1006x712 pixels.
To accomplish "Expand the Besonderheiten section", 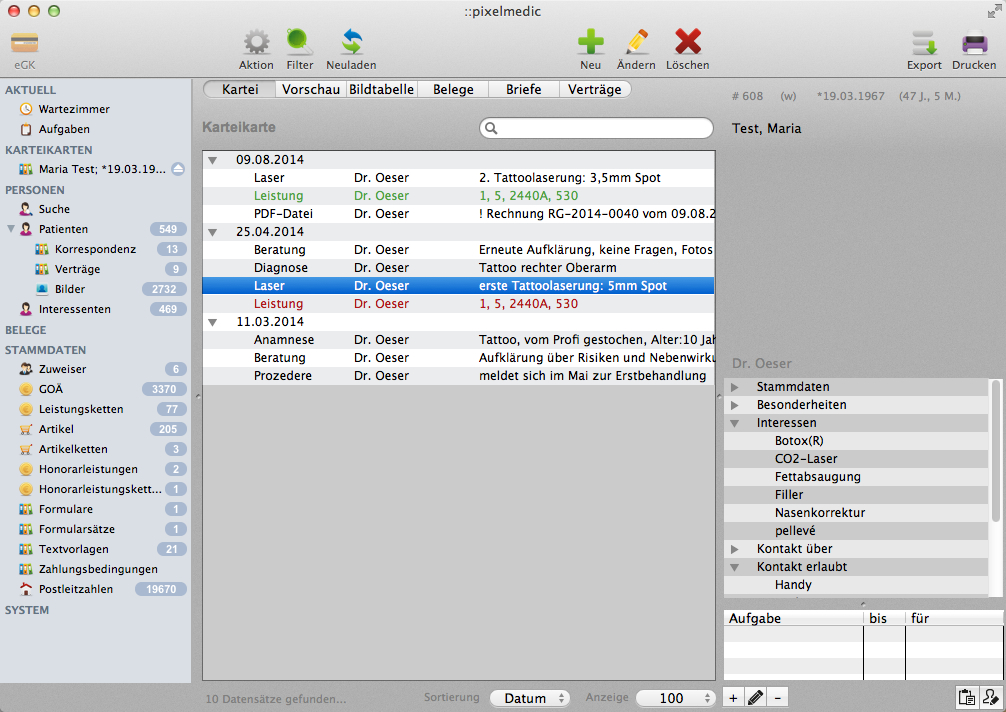I will (735, 405).
